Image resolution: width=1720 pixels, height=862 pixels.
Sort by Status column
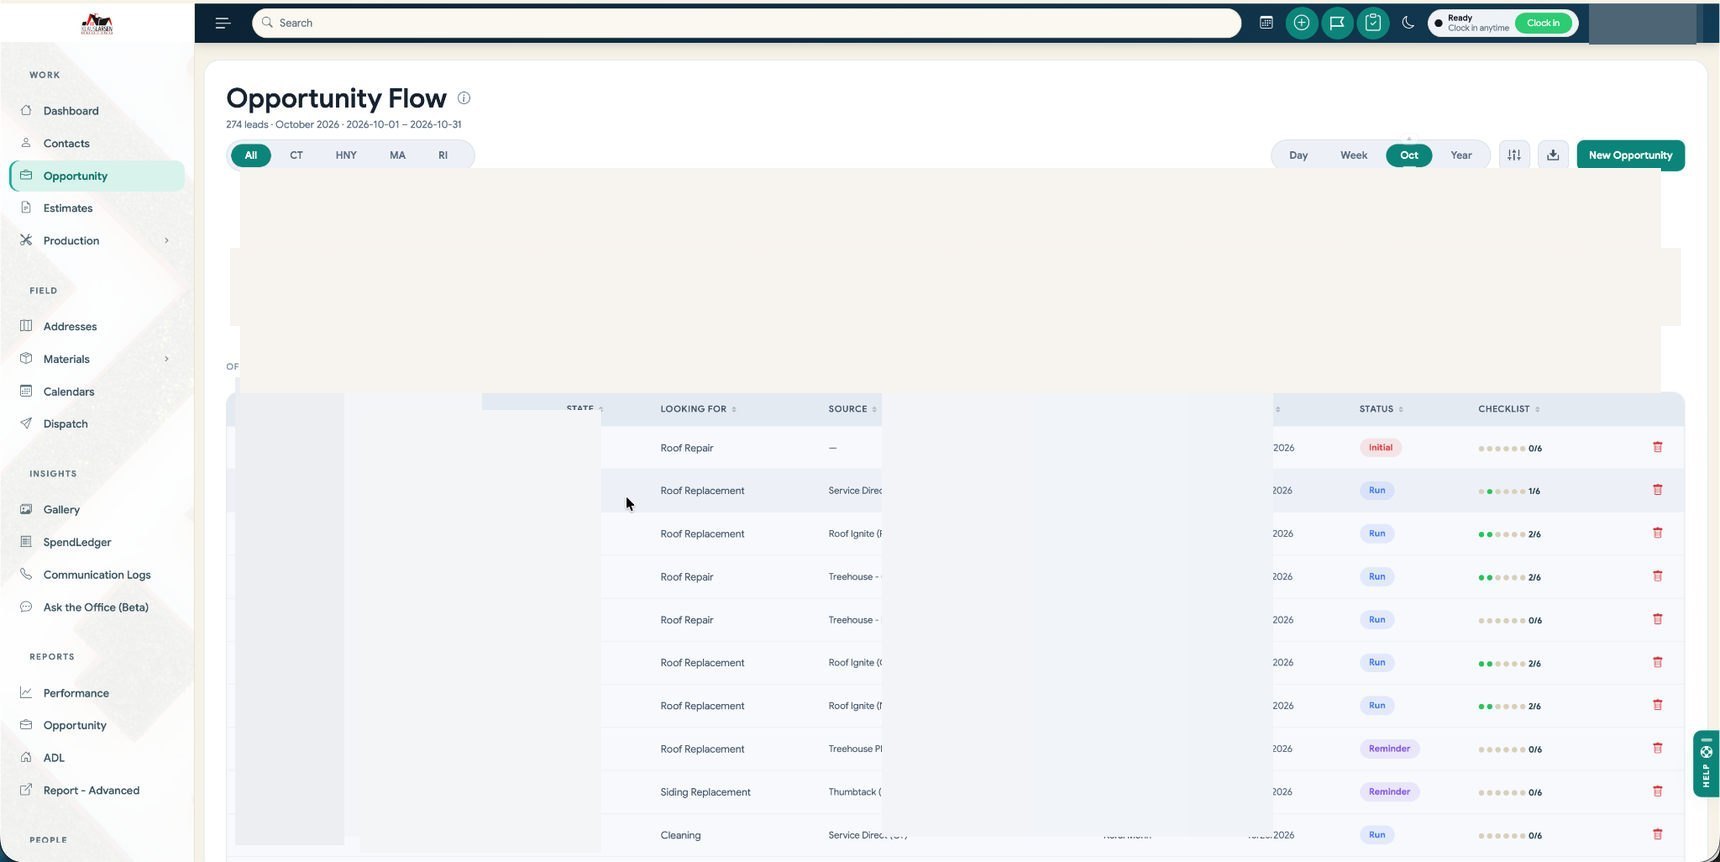(1381, 409)
